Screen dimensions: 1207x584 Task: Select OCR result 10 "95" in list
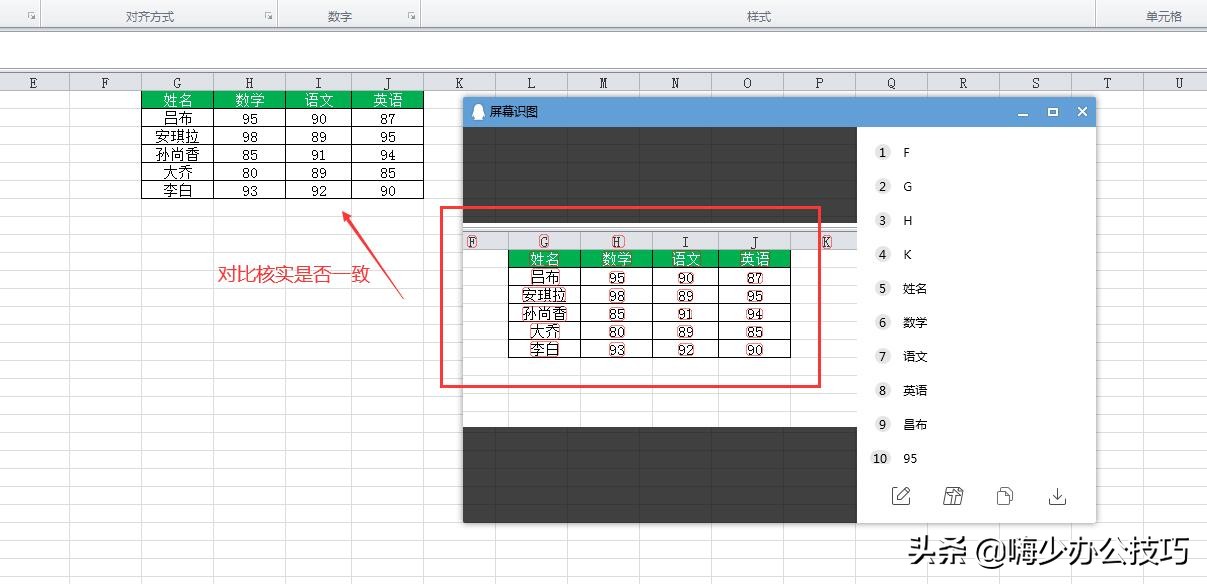coord(976,458)
